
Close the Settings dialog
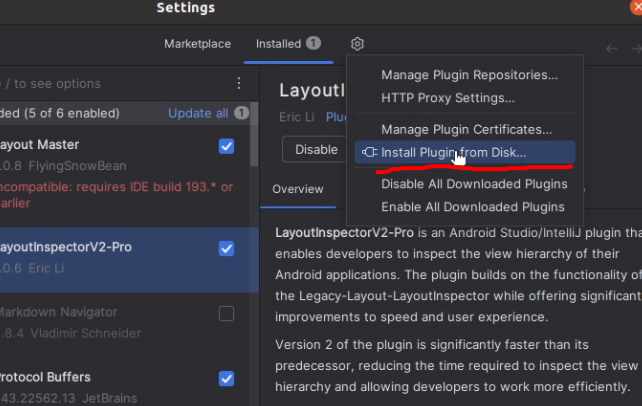pyautogui.click(x=636, y=7)
